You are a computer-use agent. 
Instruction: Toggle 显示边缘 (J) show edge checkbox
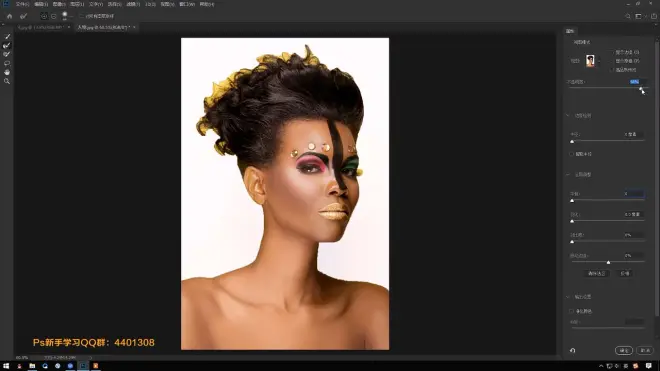tap(612, 52)
